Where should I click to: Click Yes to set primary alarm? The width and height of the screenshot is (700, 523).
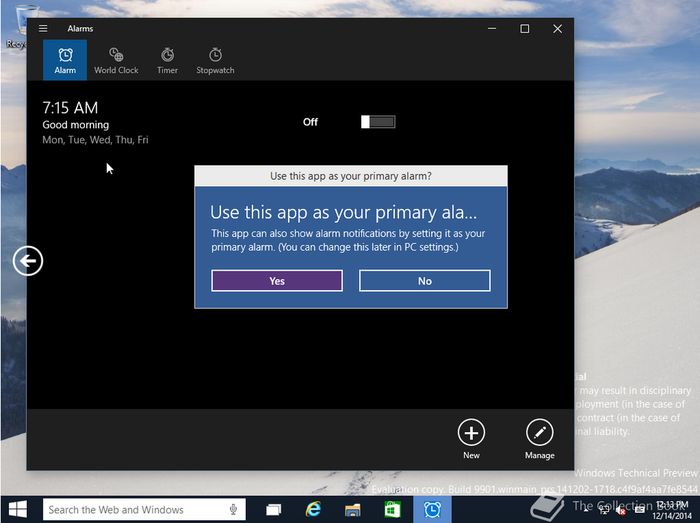(x=277, y=281)
